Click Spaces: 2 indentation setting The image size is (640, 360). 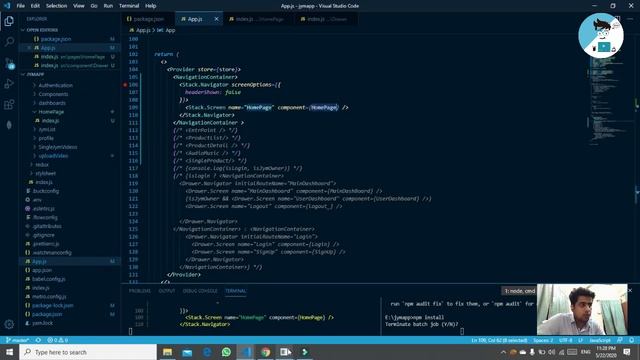tap(543, 340)
